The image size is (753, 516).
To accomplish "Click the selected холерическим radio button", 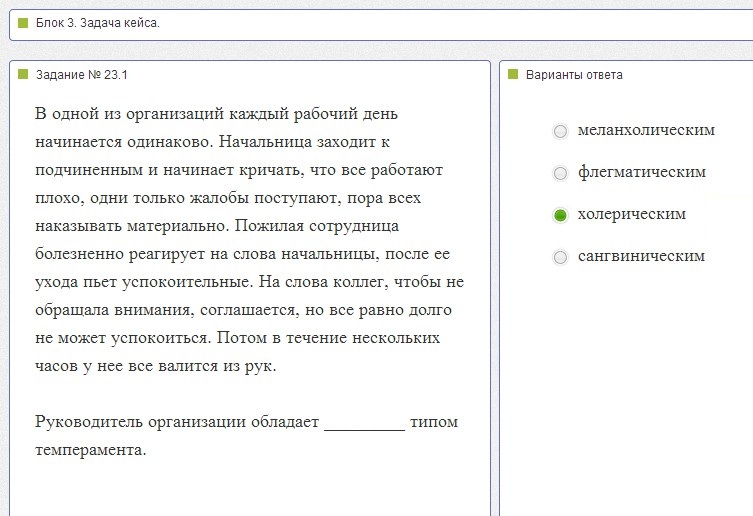I will click(560, 215).
